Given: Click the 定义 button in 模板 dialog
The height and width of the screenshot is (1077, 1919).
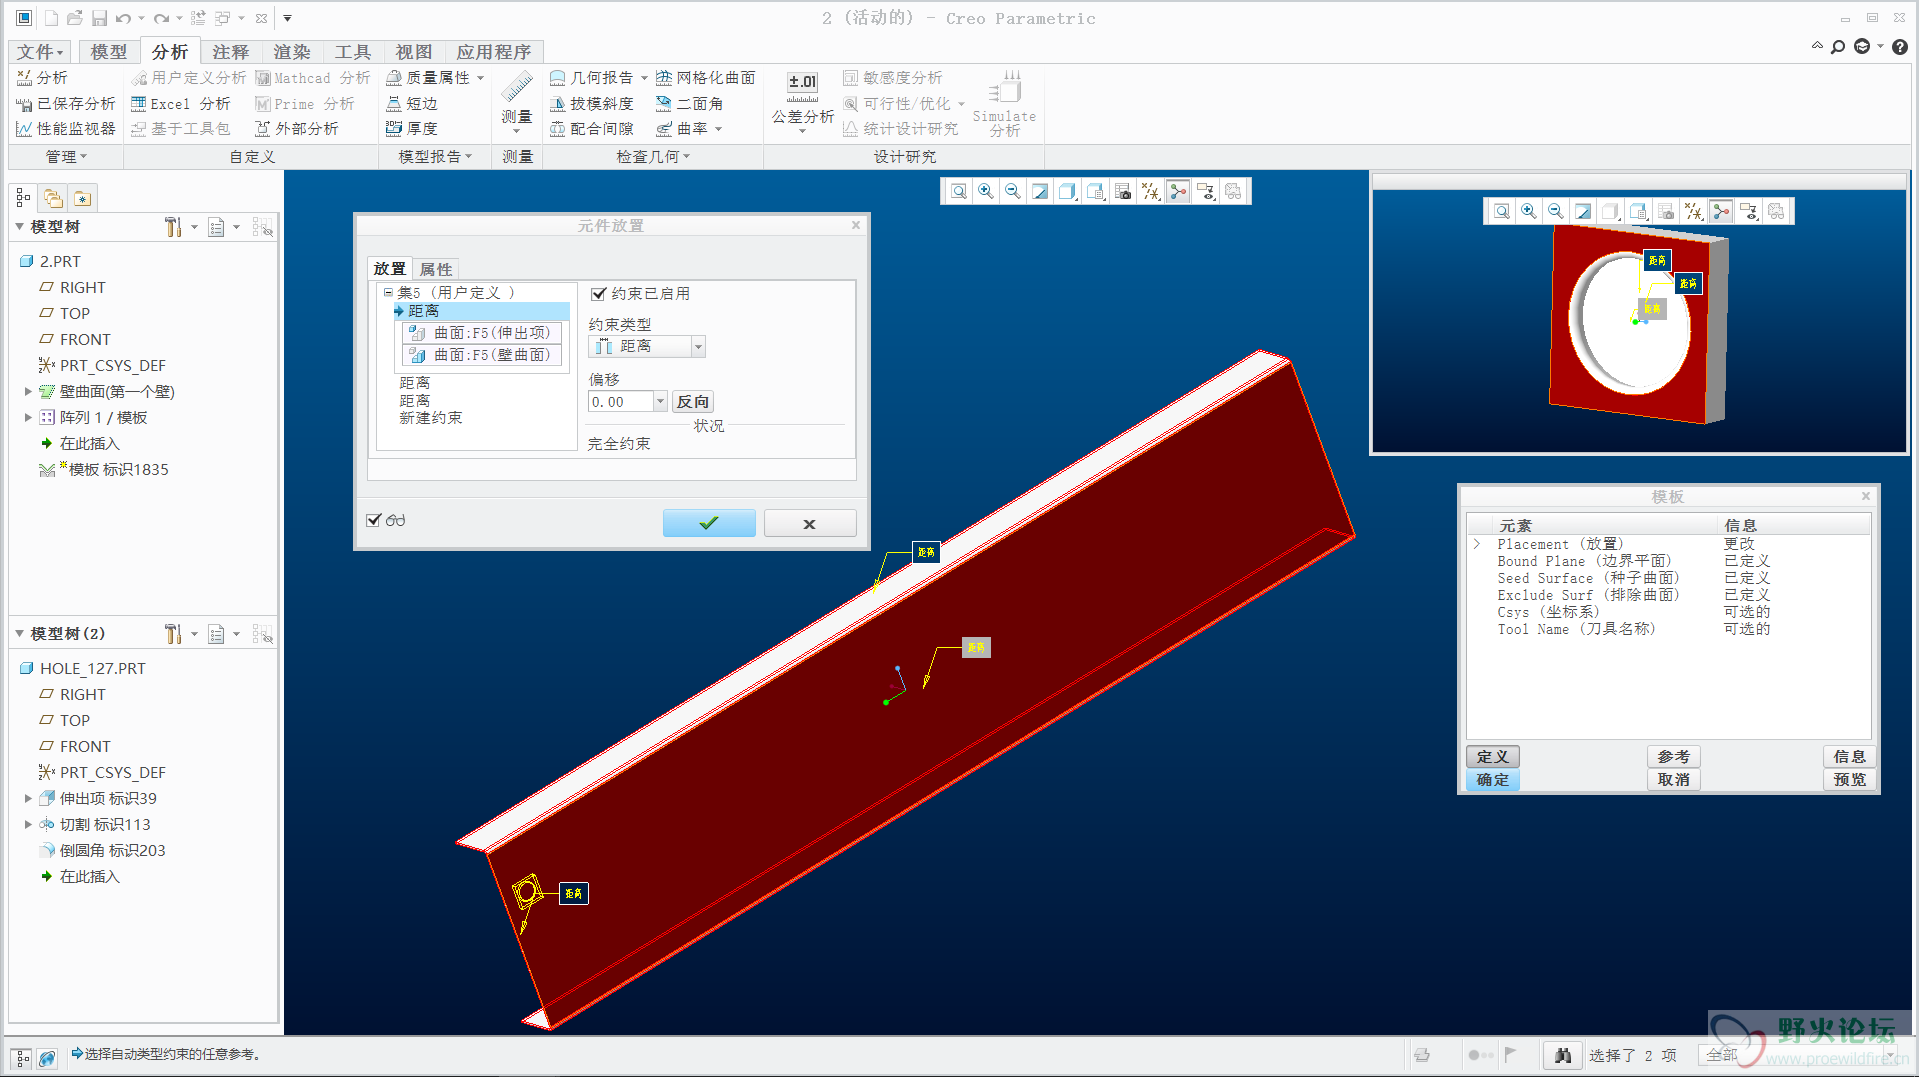Looking at the screenshot, I should tap(1492, 757).
